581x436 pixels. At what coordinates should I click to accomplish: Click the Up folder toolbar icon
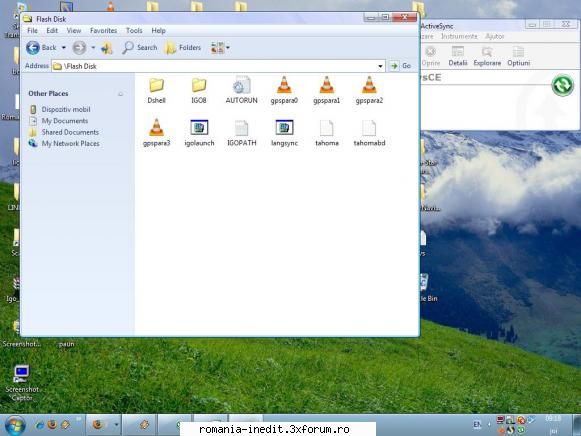tap(107, 47)
